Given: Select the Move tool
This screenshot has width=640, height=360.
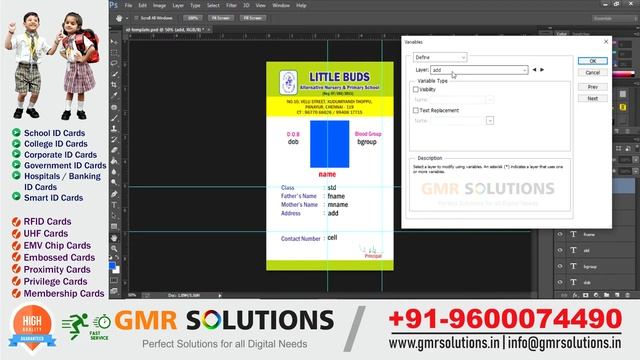Looking at the screenshot, I should 114,42.
